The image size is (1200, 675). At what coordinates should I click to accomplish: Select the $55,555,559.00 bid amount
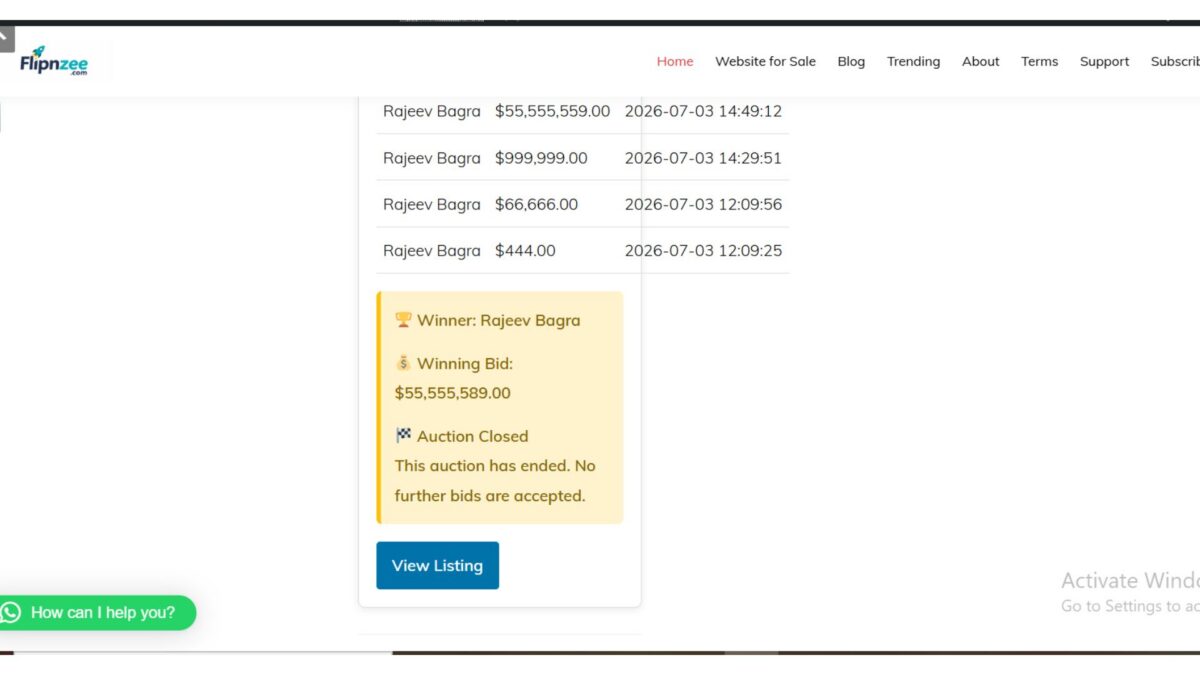pyautogui.click(x=552, y=111)
